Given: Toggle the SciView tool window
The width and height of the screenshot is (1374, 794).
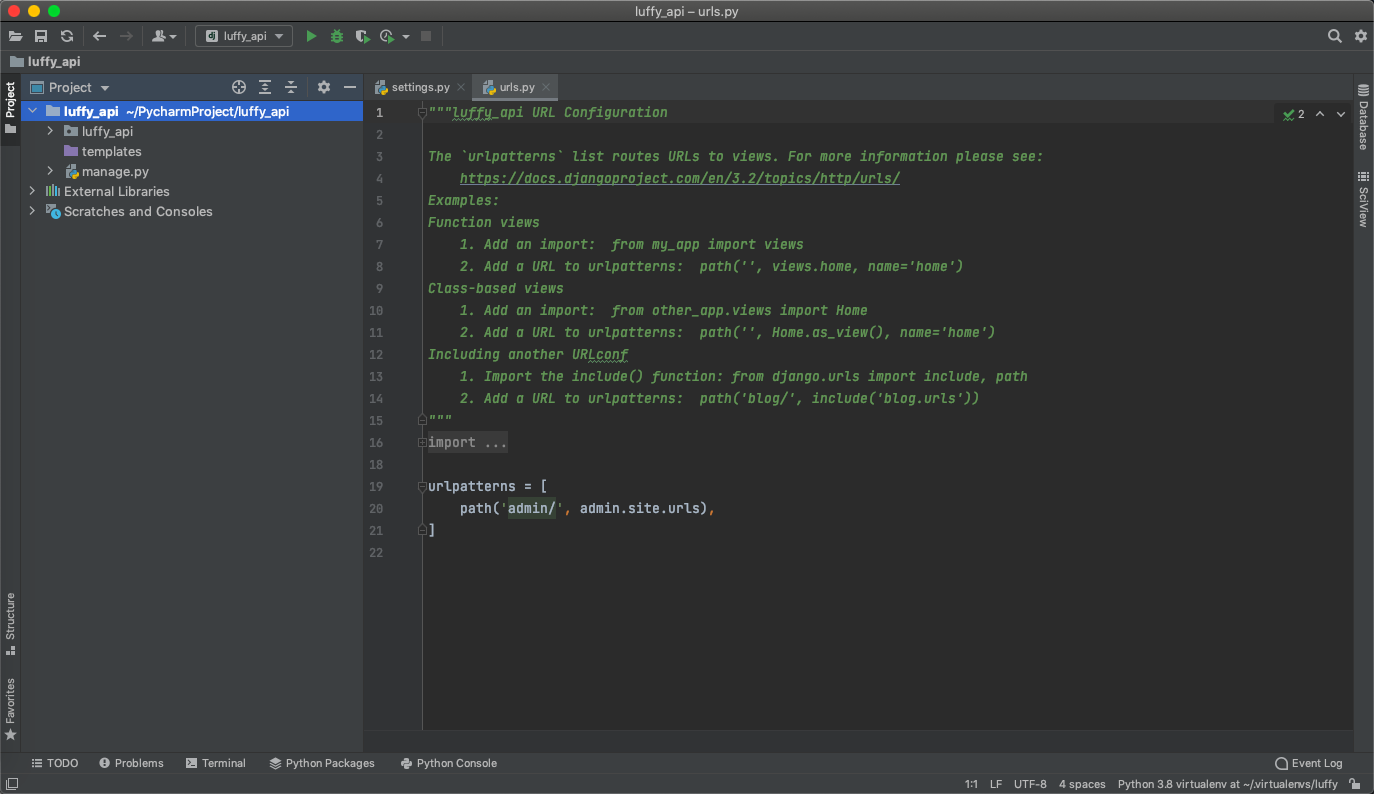Looking at the screenshot, I should 1362,199.
